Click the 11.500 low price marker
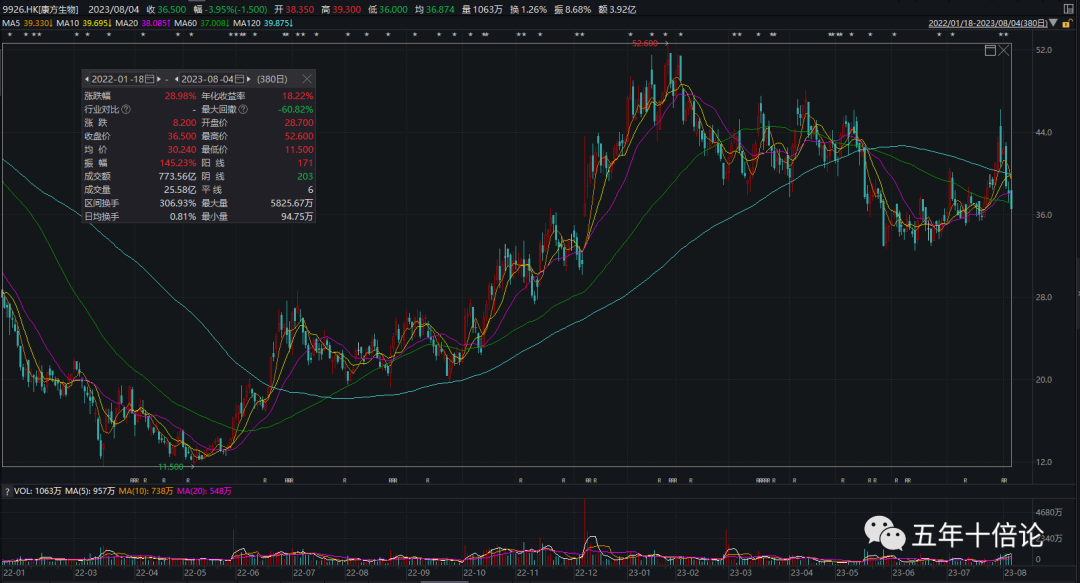1080x583 pixels. click(171, 466)
